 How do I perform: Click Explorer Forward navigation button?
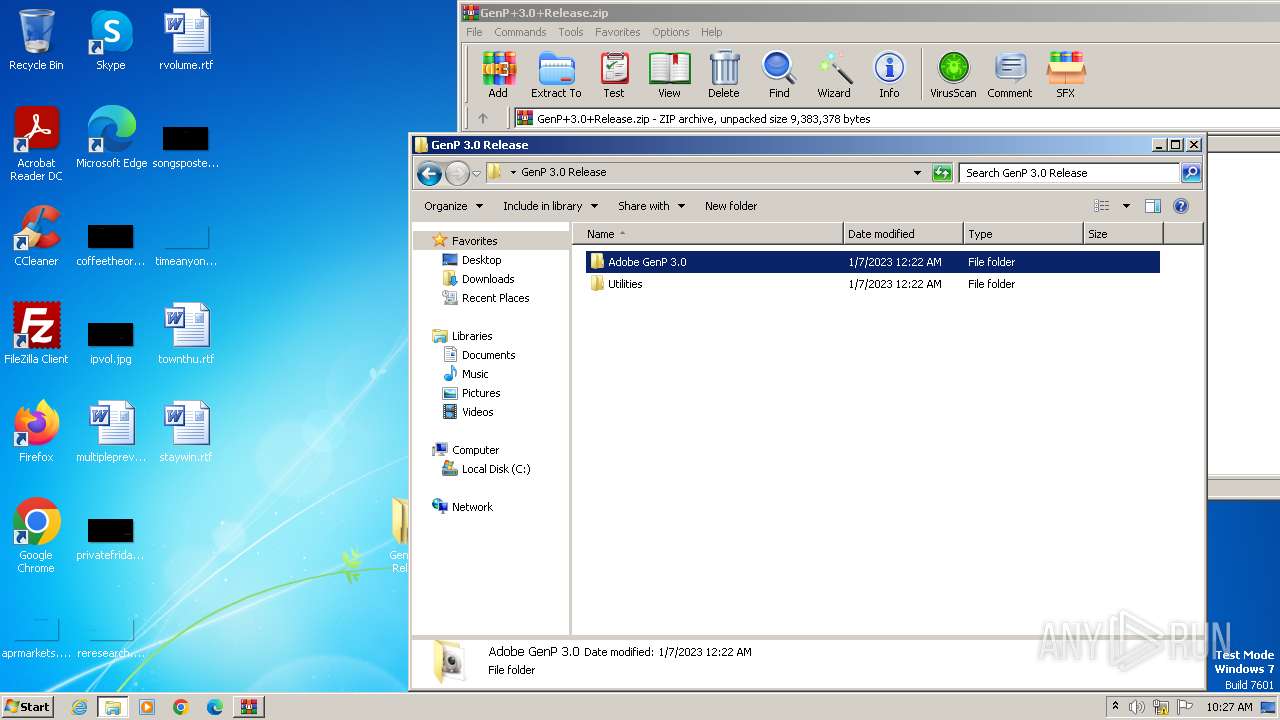(x=457, y=173)
